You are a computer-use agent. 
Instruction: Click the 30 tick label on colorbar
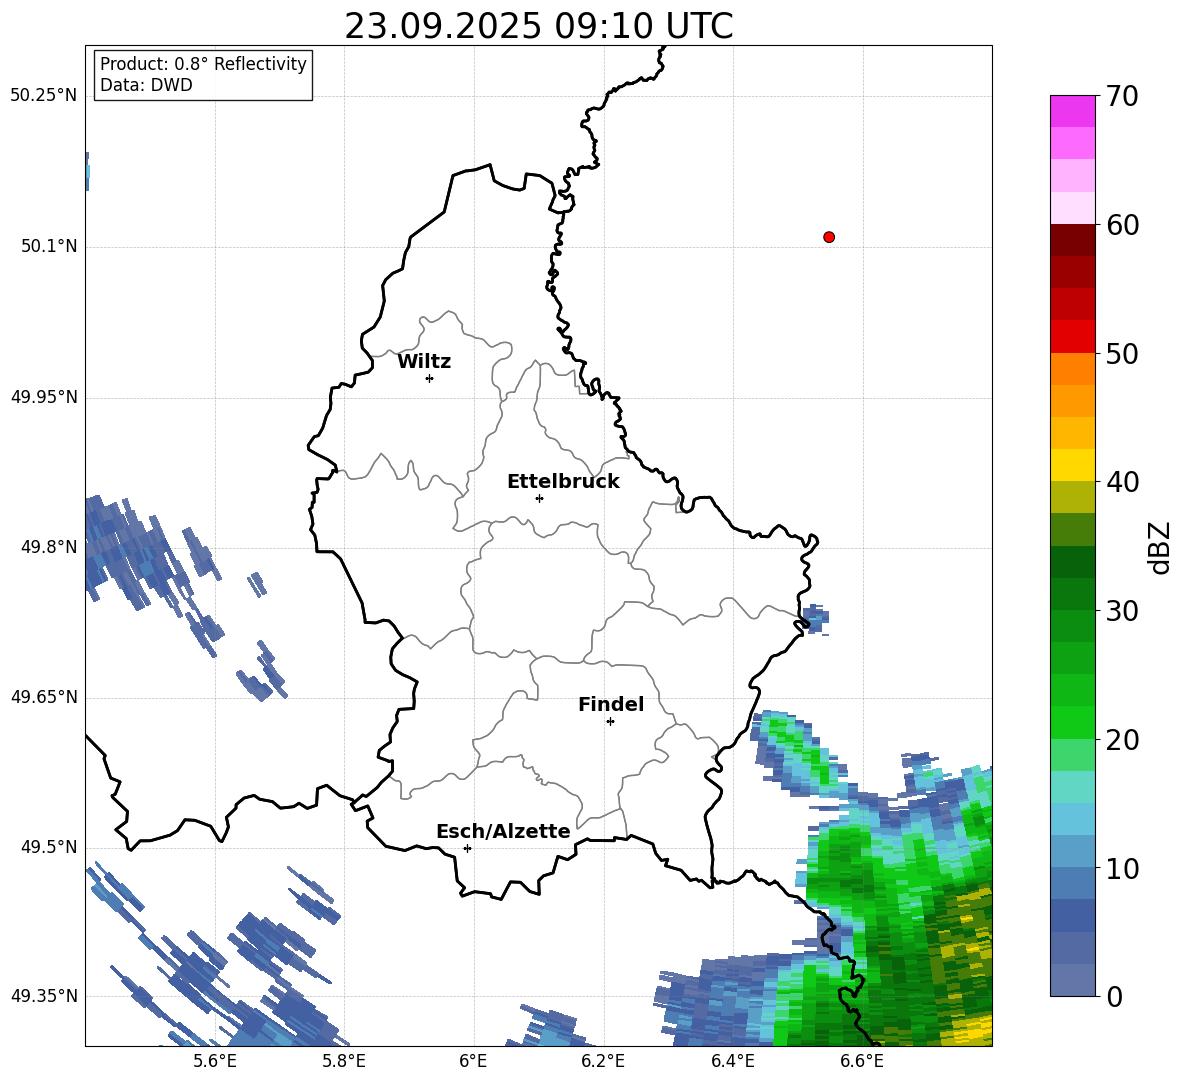pyautogui.click(x=1121, y=611)
